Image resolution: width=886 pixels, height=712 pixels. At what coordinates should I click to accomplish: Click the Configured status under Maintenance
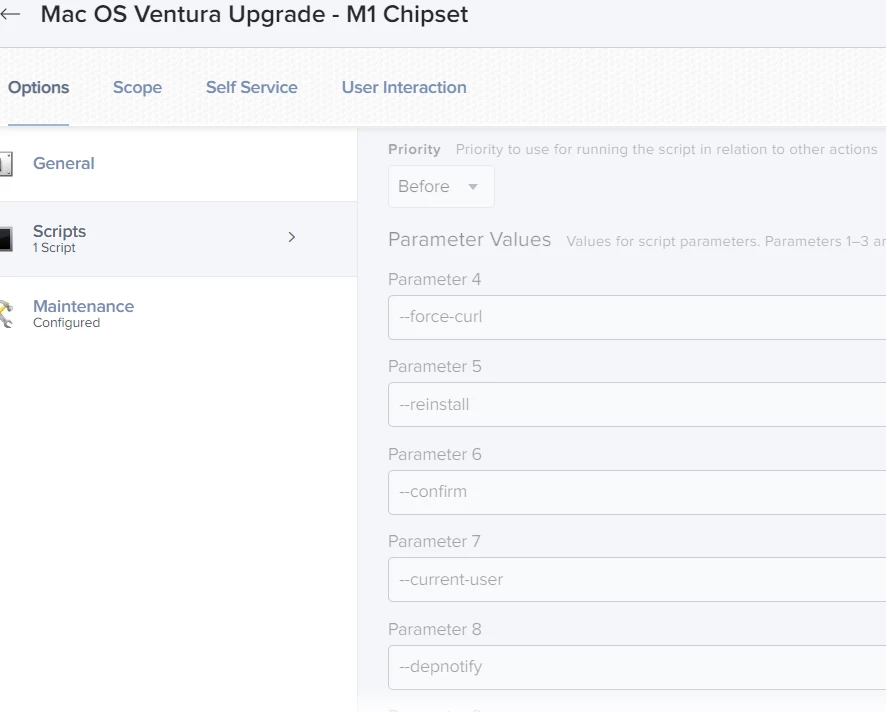pos(66,323)
